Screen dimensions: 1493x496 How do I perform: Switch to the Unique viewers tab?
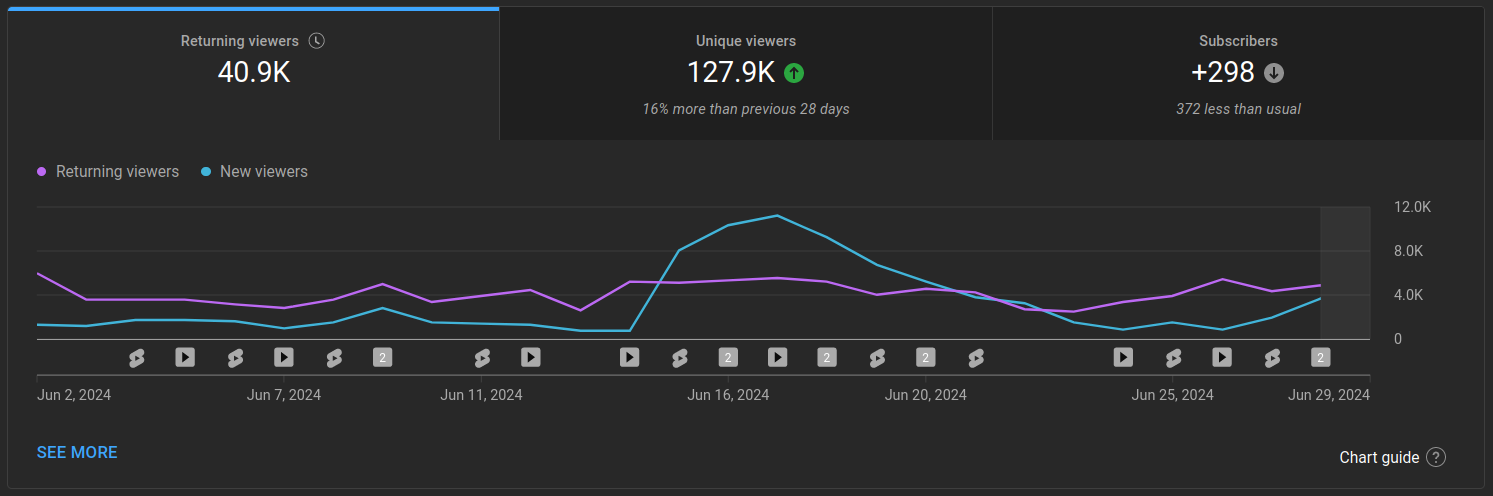(x=746, y=74)
